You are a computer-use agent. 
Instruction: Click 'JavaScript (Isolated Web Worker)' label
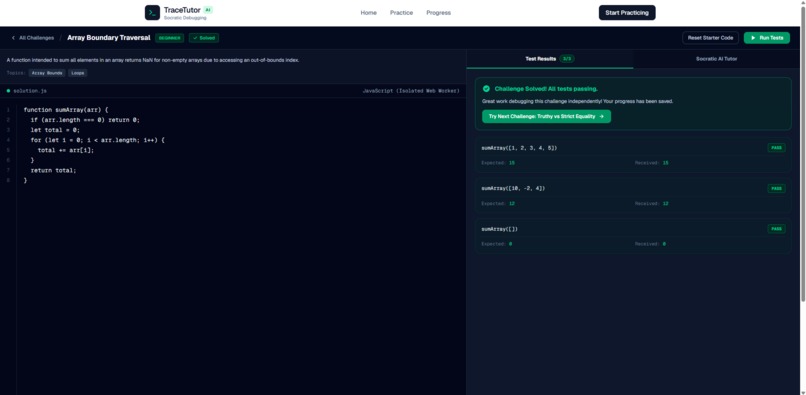pyautogui.click(x=411, y=91)
